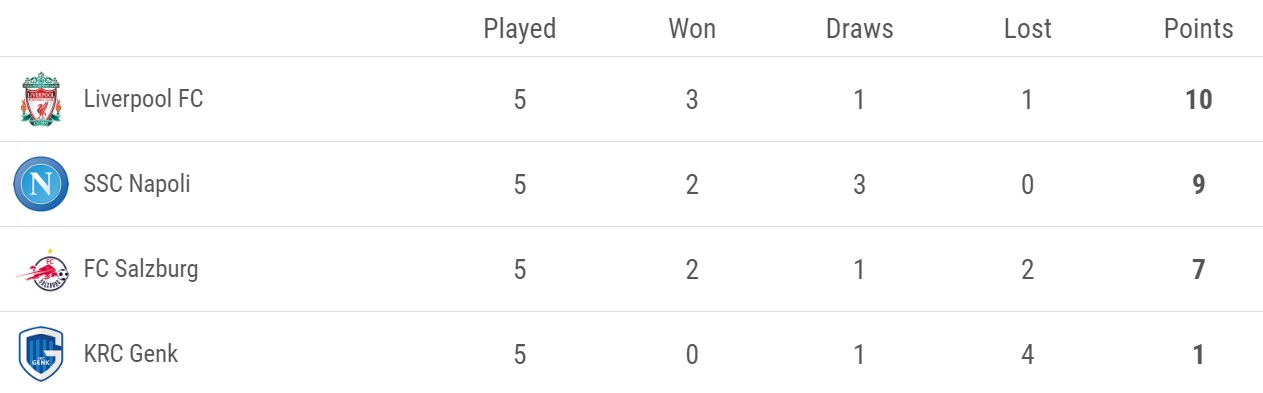Viewport: 1263px width, 393px height.
Task: Open the Liverpool FC team name
Action: 143,99
